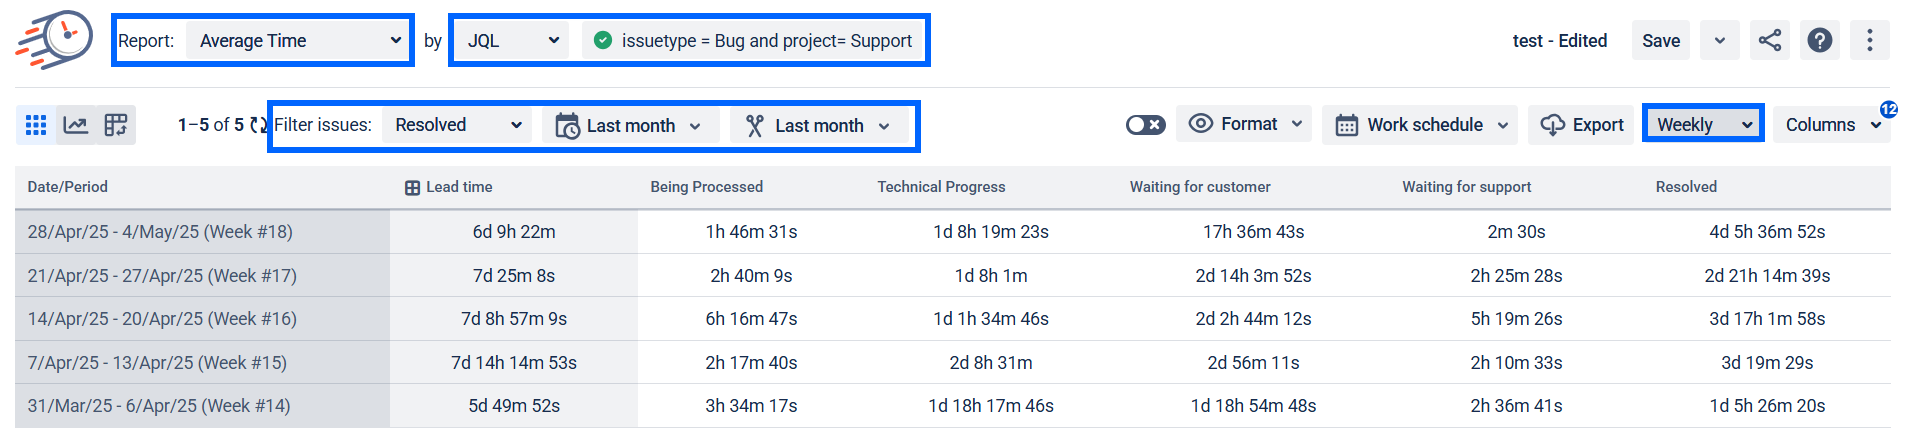Click the Time in Status stopwatch logo
This screenshot has height=432, width=1909.
pos(54,40)
